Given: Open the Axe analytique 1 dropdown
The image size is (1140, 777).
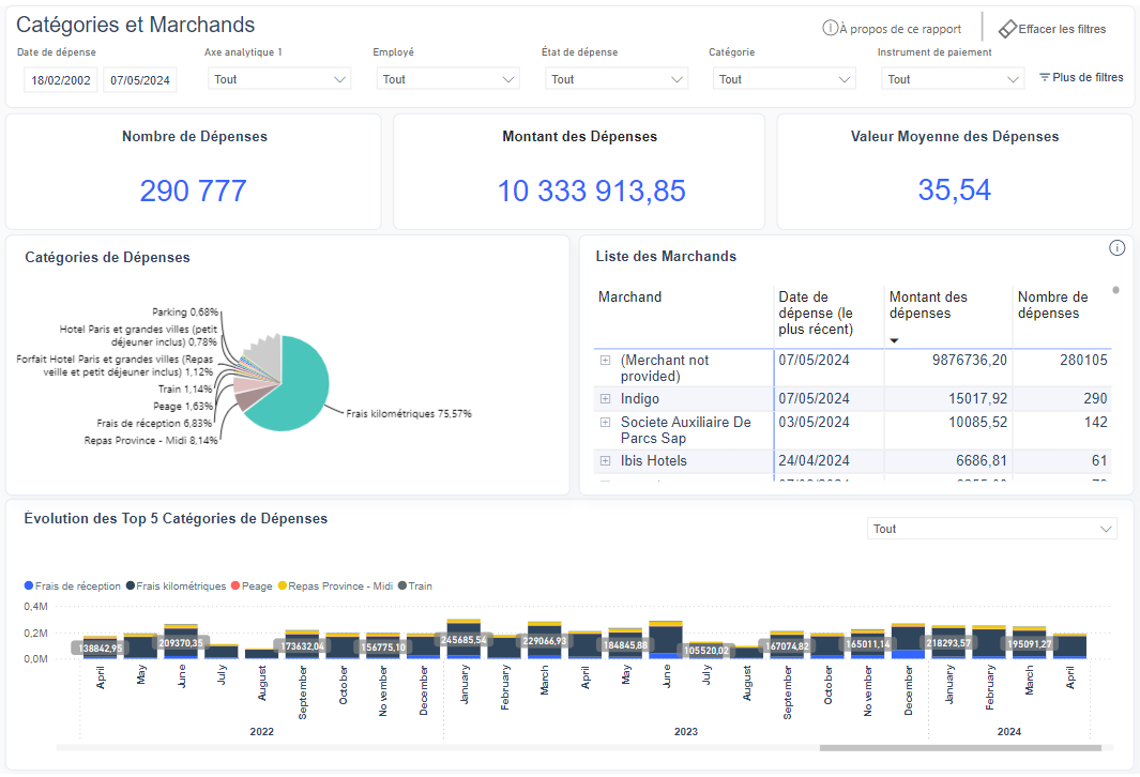Looking at the screenshot, I should [279, 79].
